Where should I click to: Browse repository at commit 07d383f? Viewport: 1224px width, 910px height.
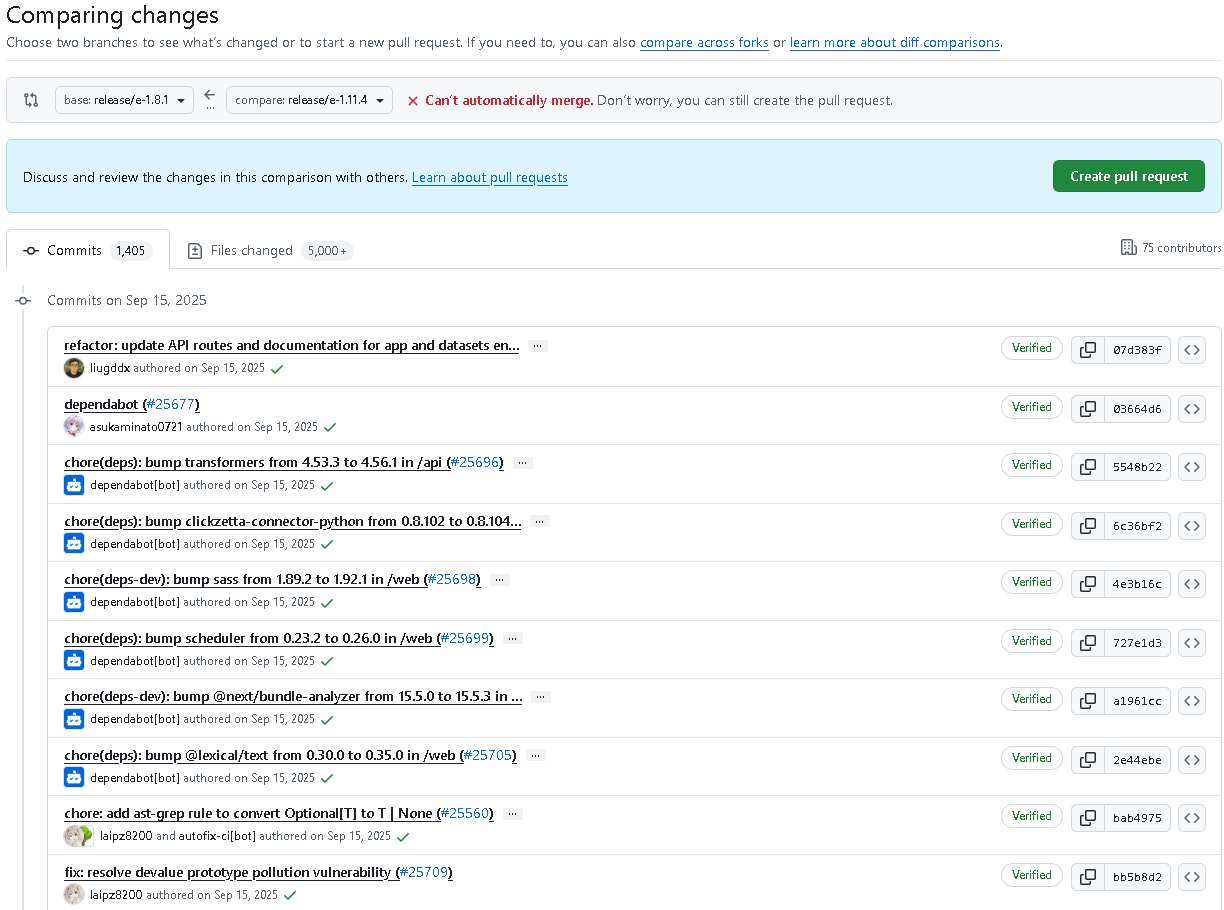1192,350
